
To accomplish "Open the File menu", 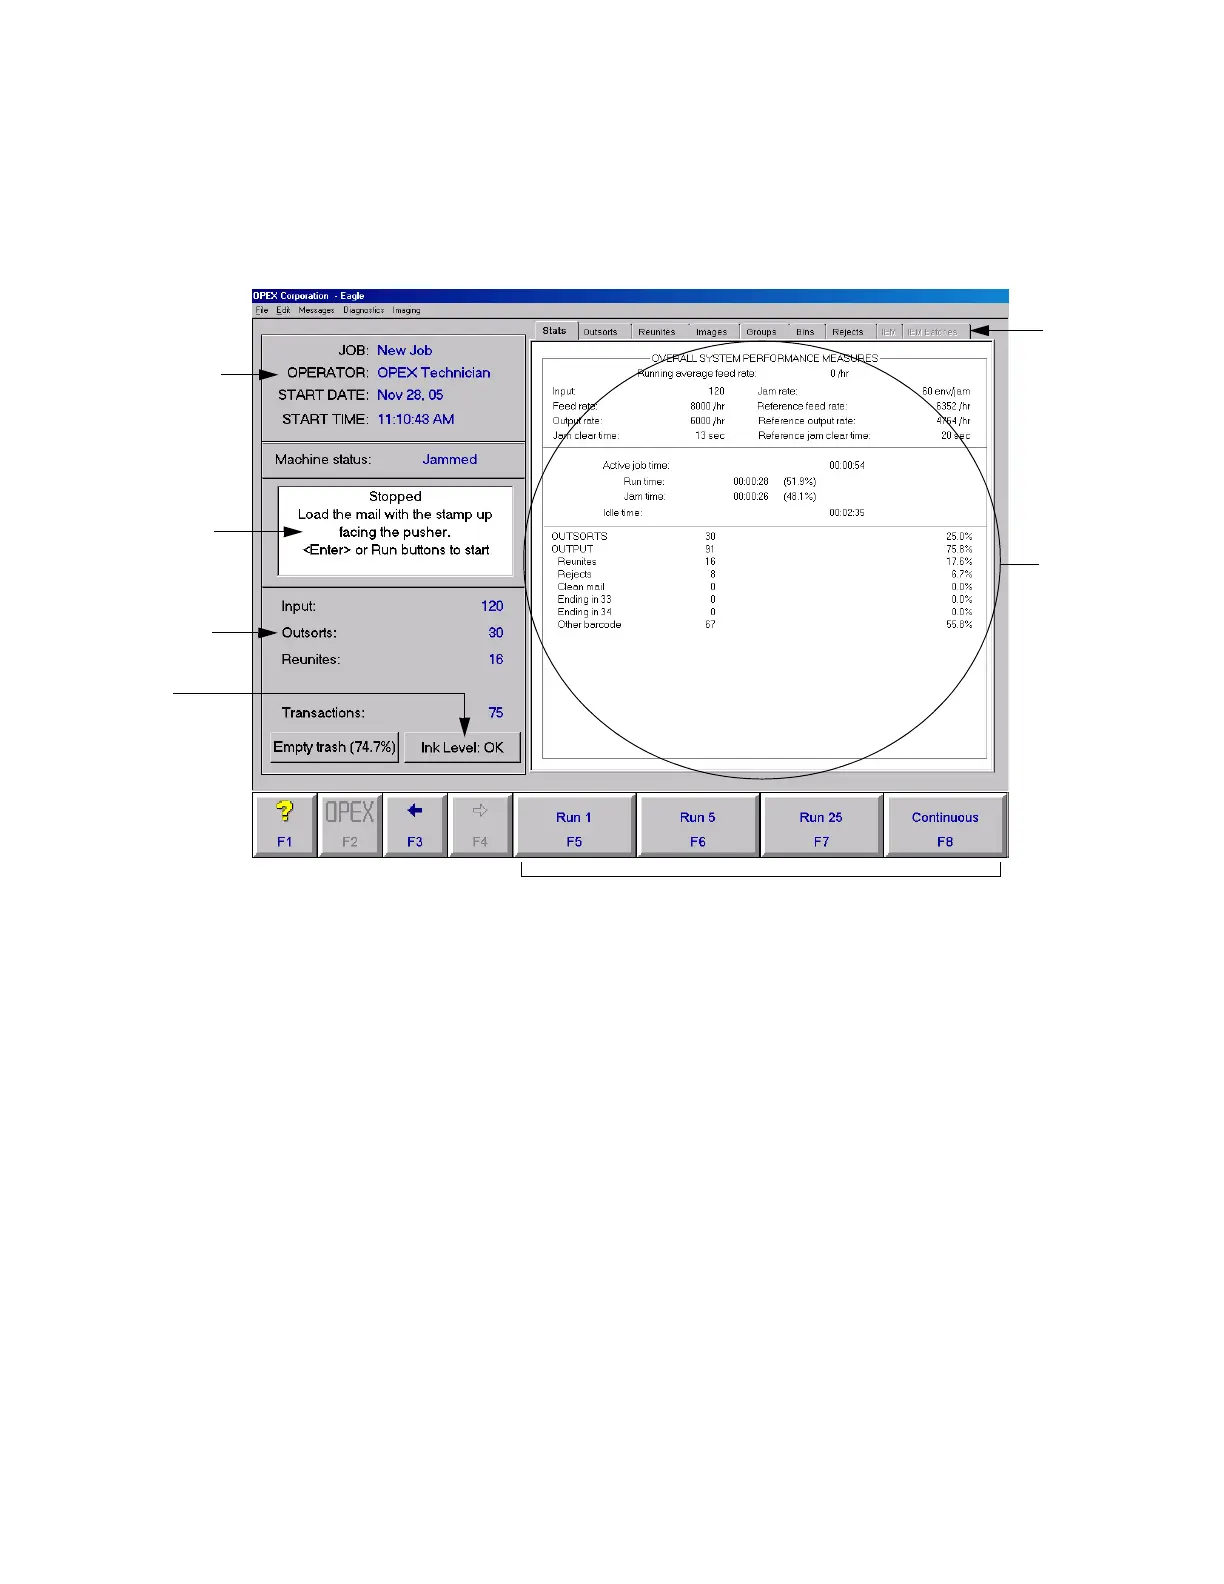I will pyautogui.click(x=262, y=310).
